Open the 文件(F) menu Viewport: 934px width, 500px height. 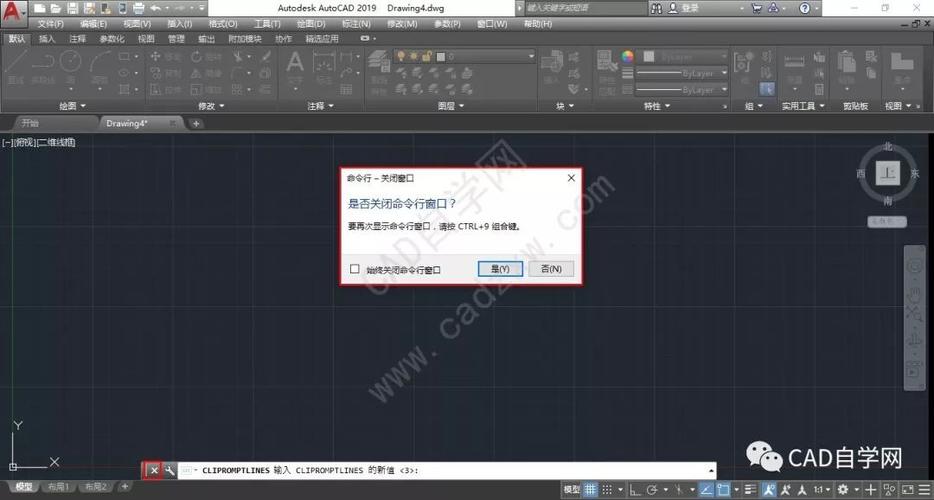(50, 24)
